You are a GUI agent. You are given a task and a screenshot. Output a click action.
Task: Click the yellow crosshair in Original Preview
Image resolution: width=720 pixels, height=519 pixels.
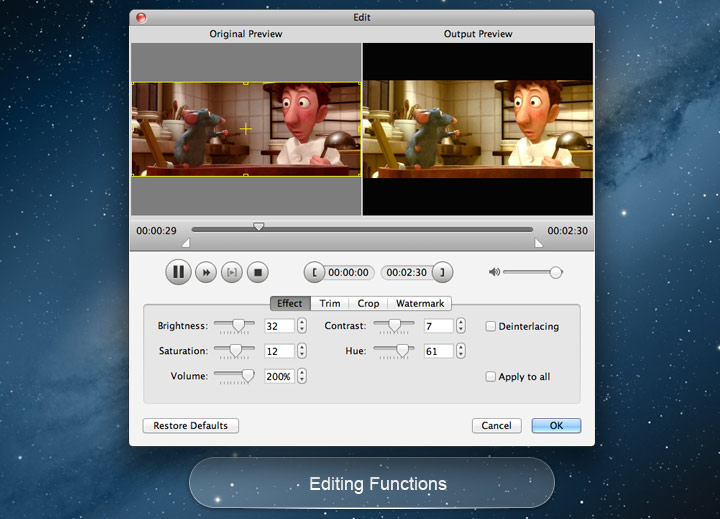(x=246, y=129)
